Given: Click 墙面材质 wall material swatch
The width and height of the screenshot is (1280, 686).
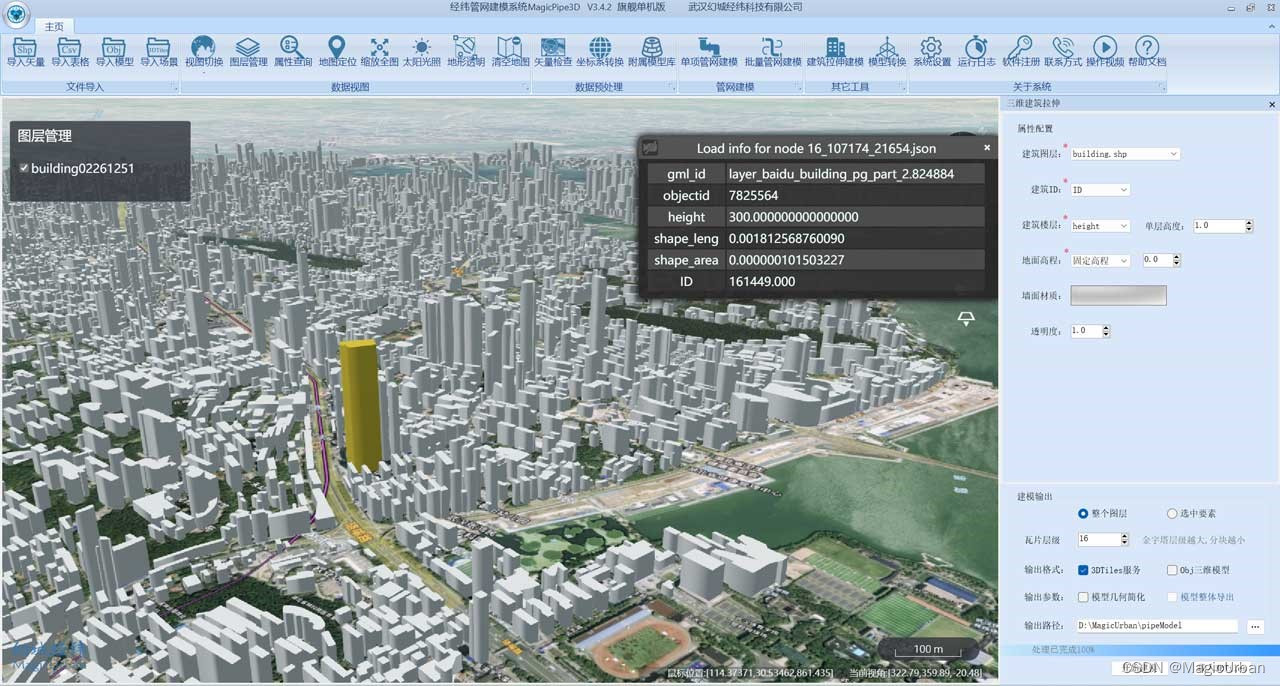Looking at the screenshot, I should click(x=1118, y=295).
